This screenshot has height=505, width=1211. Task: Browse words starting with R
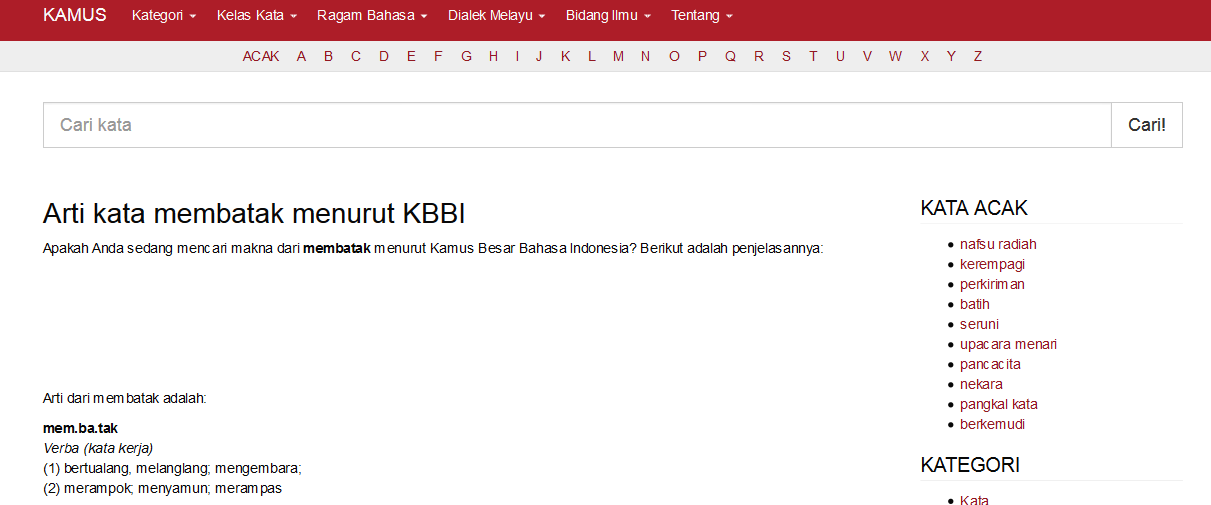[x=759, y=56]
